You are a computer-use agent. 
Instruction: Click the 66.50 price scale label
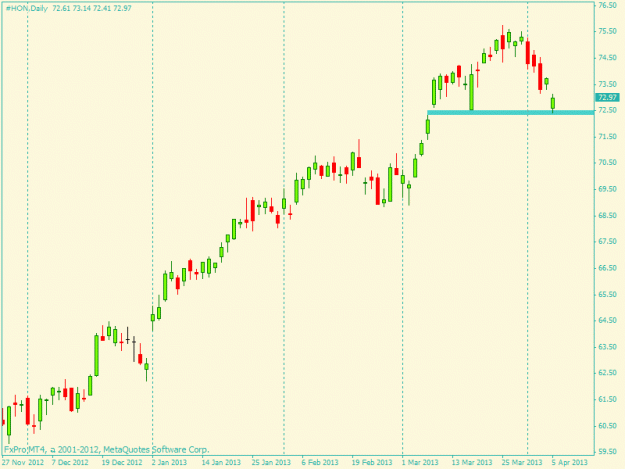click(x=607, y=268)
